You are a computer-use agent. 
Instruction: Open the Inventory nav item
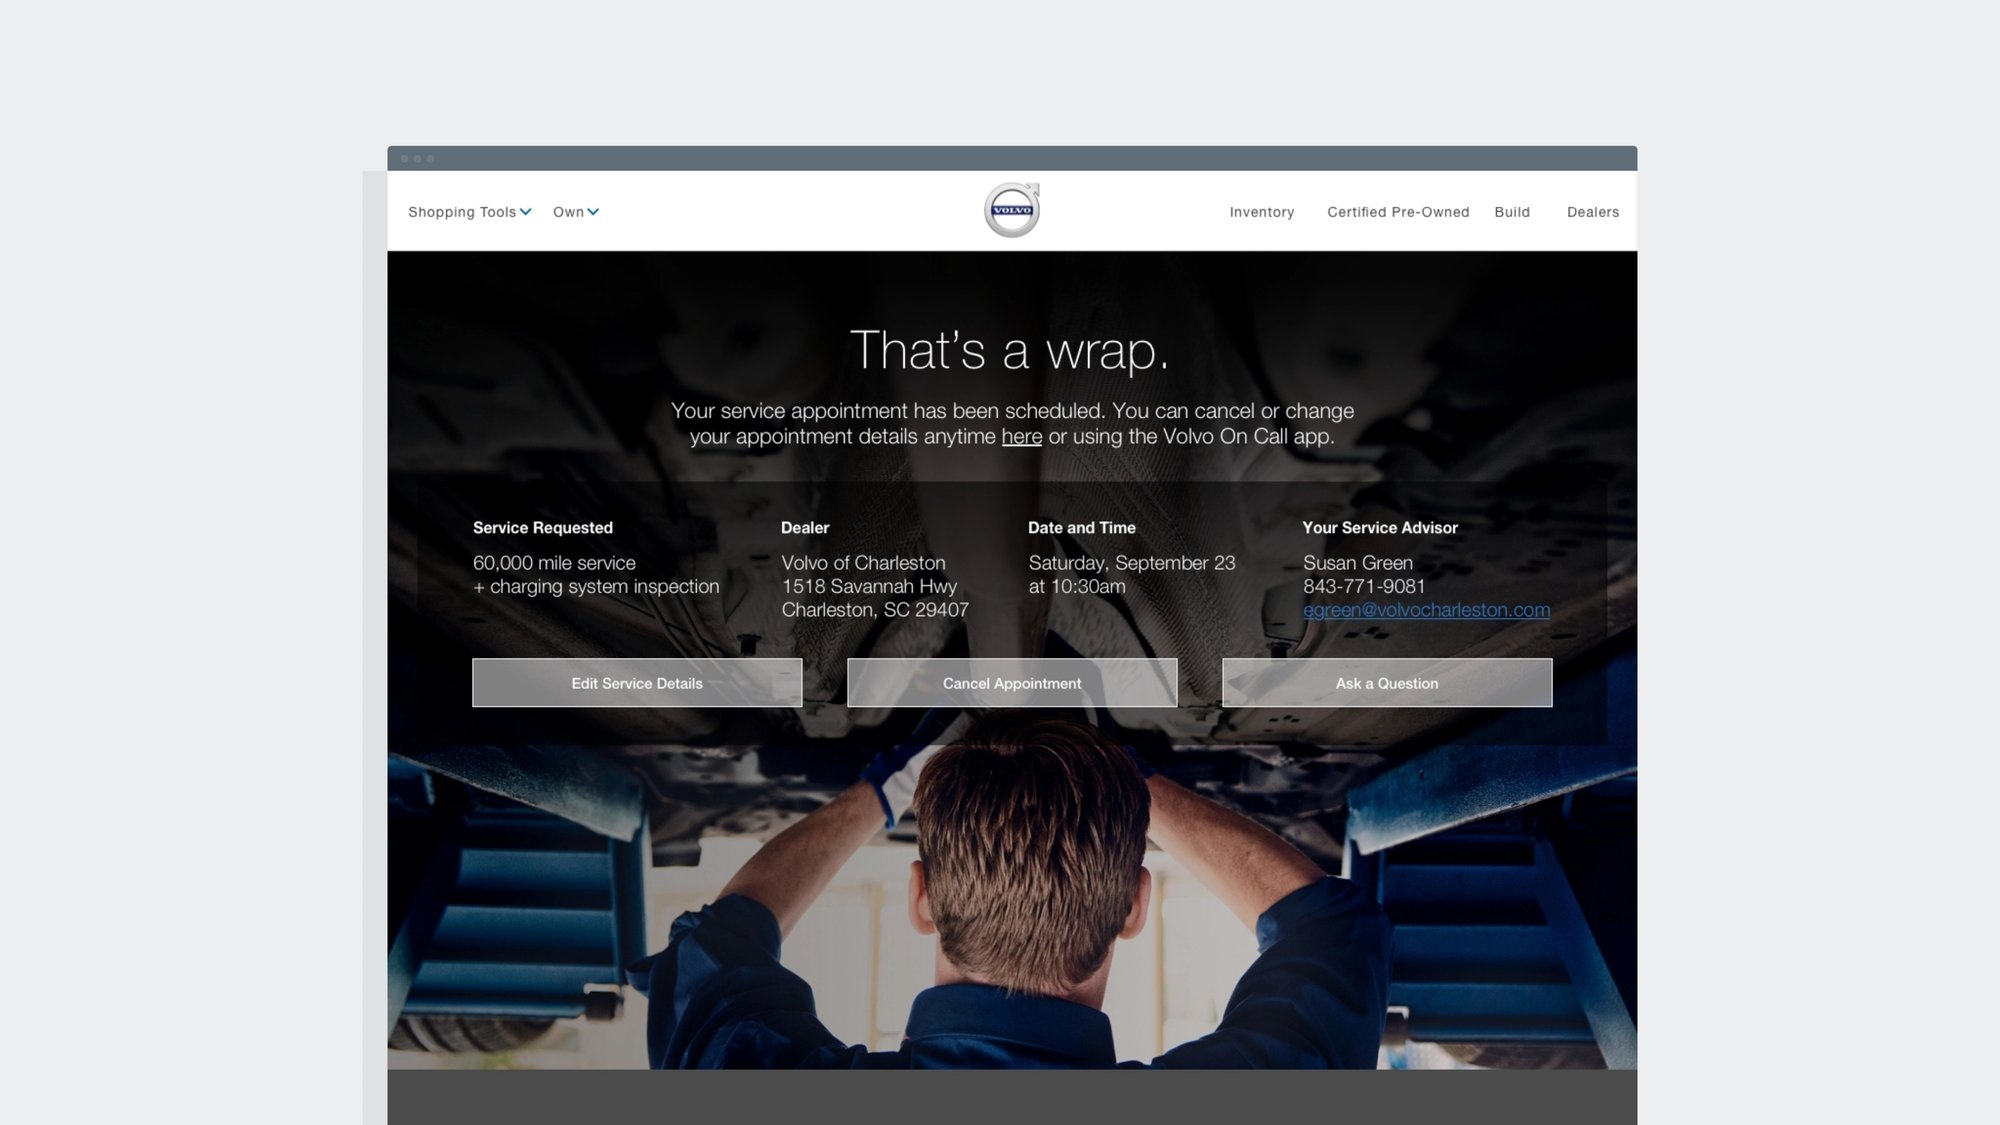click(x=1262, y=212)
